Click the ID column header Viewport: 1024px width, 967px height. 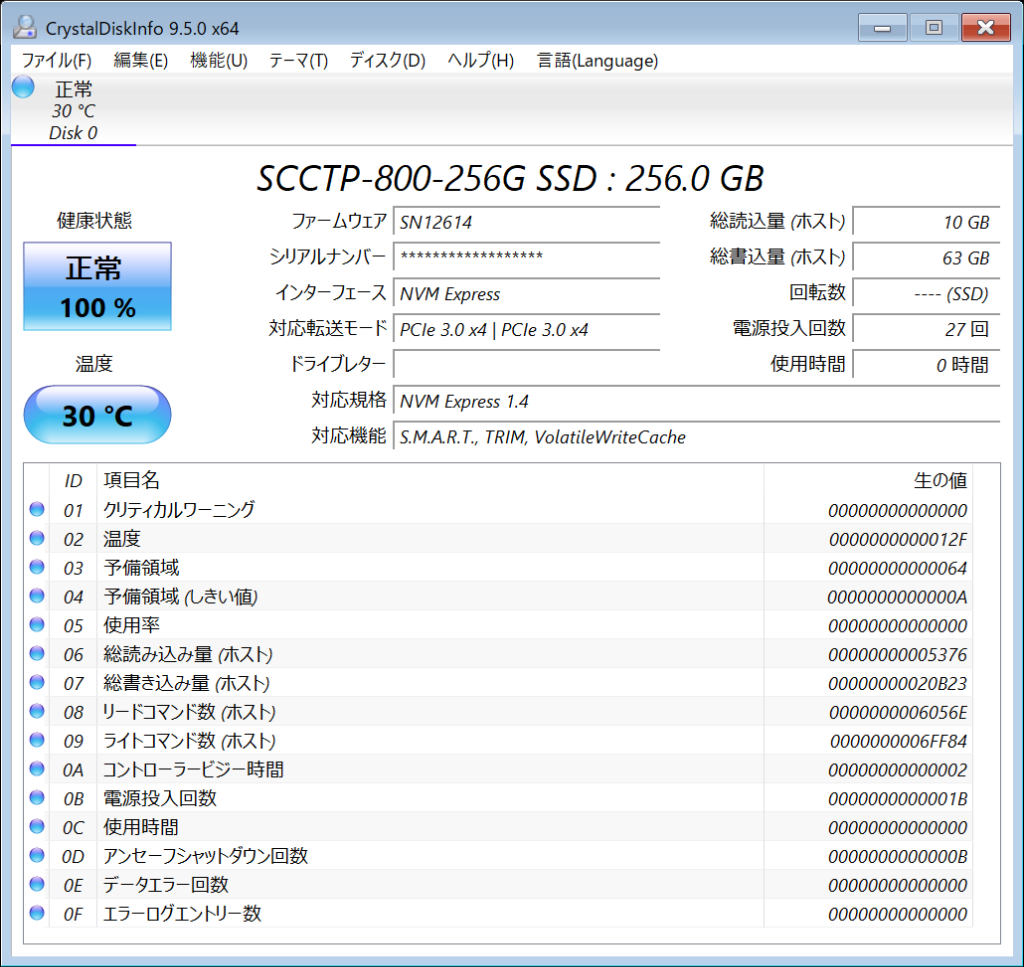pyautogui.click(x=73, y=481)
